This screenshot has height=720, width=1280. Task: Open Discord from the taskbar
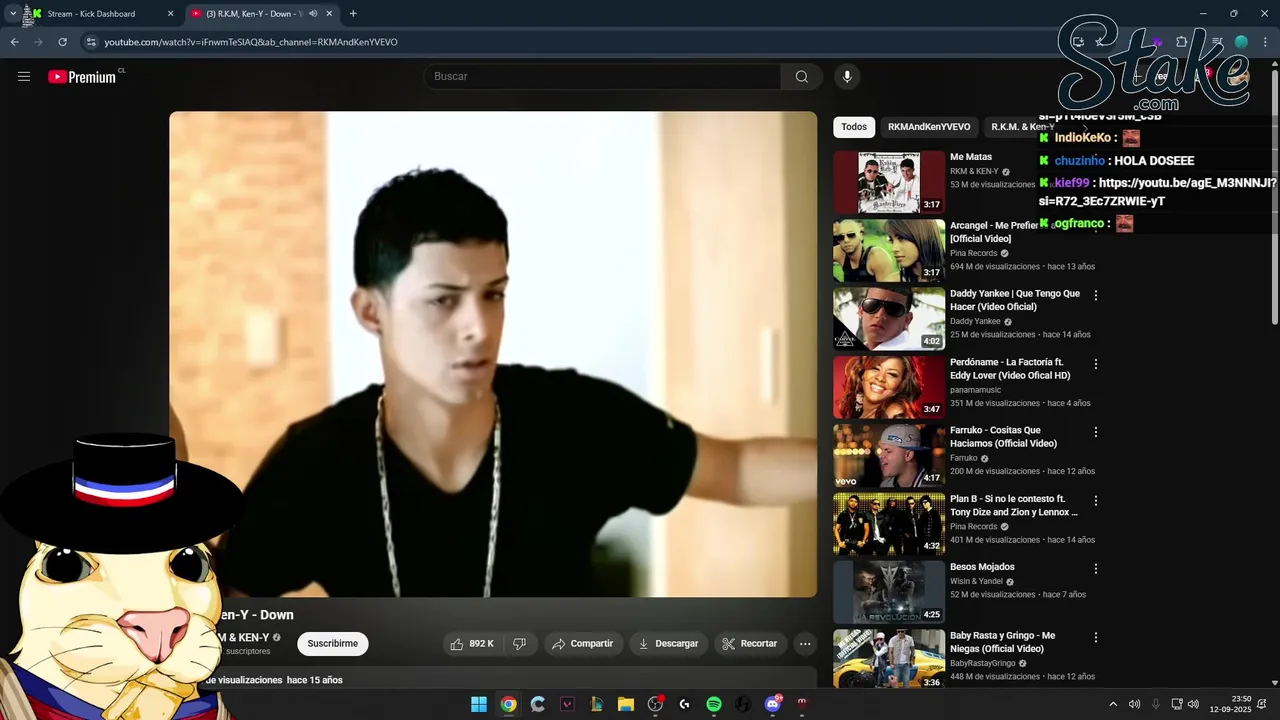772,704
